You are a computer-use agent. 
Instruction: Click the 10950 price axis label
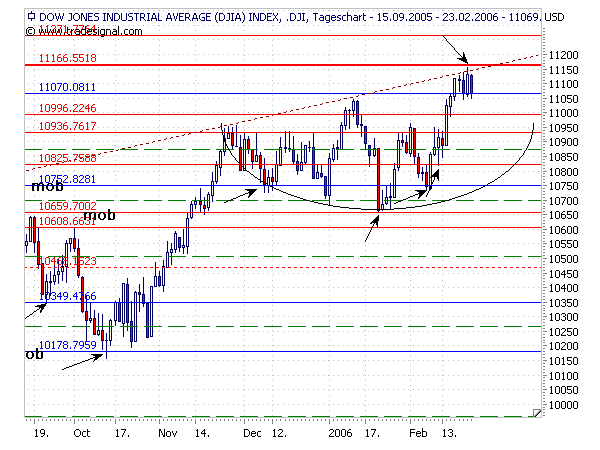[x=563, y=128]
